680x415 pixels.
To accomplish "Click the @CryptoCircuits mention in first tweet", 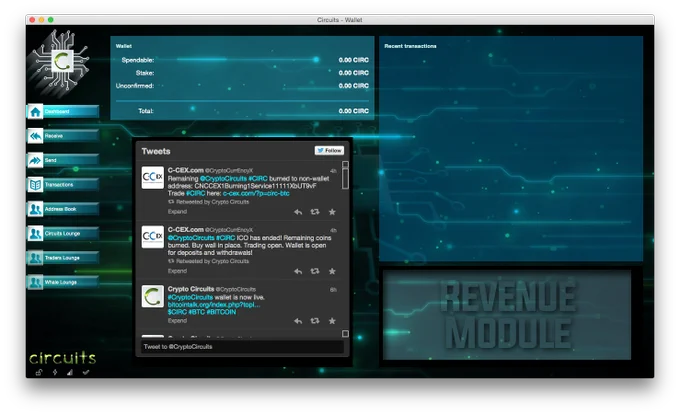I will click(x=223, y=179).
